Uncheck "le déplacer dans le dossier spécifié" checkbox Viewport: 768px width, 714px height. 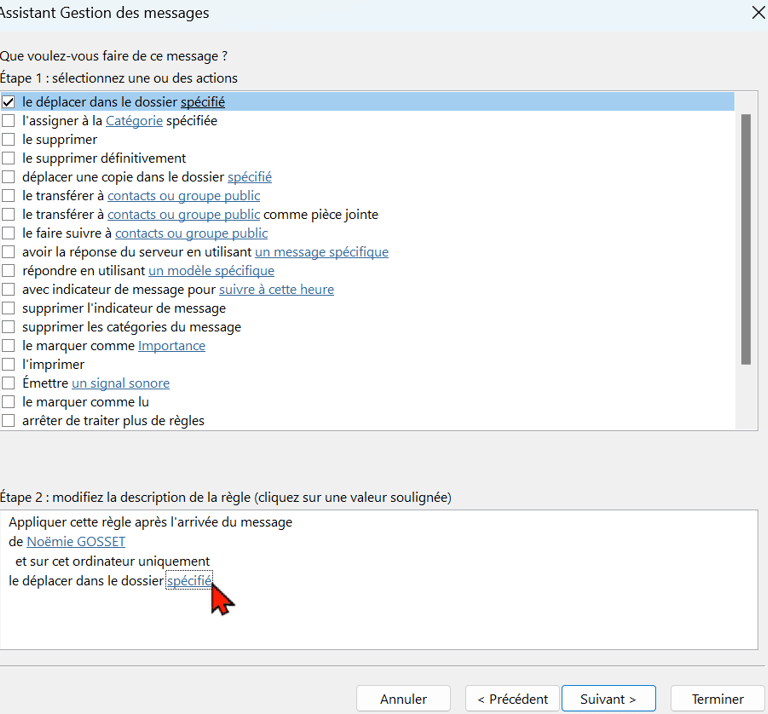[8, 102]
